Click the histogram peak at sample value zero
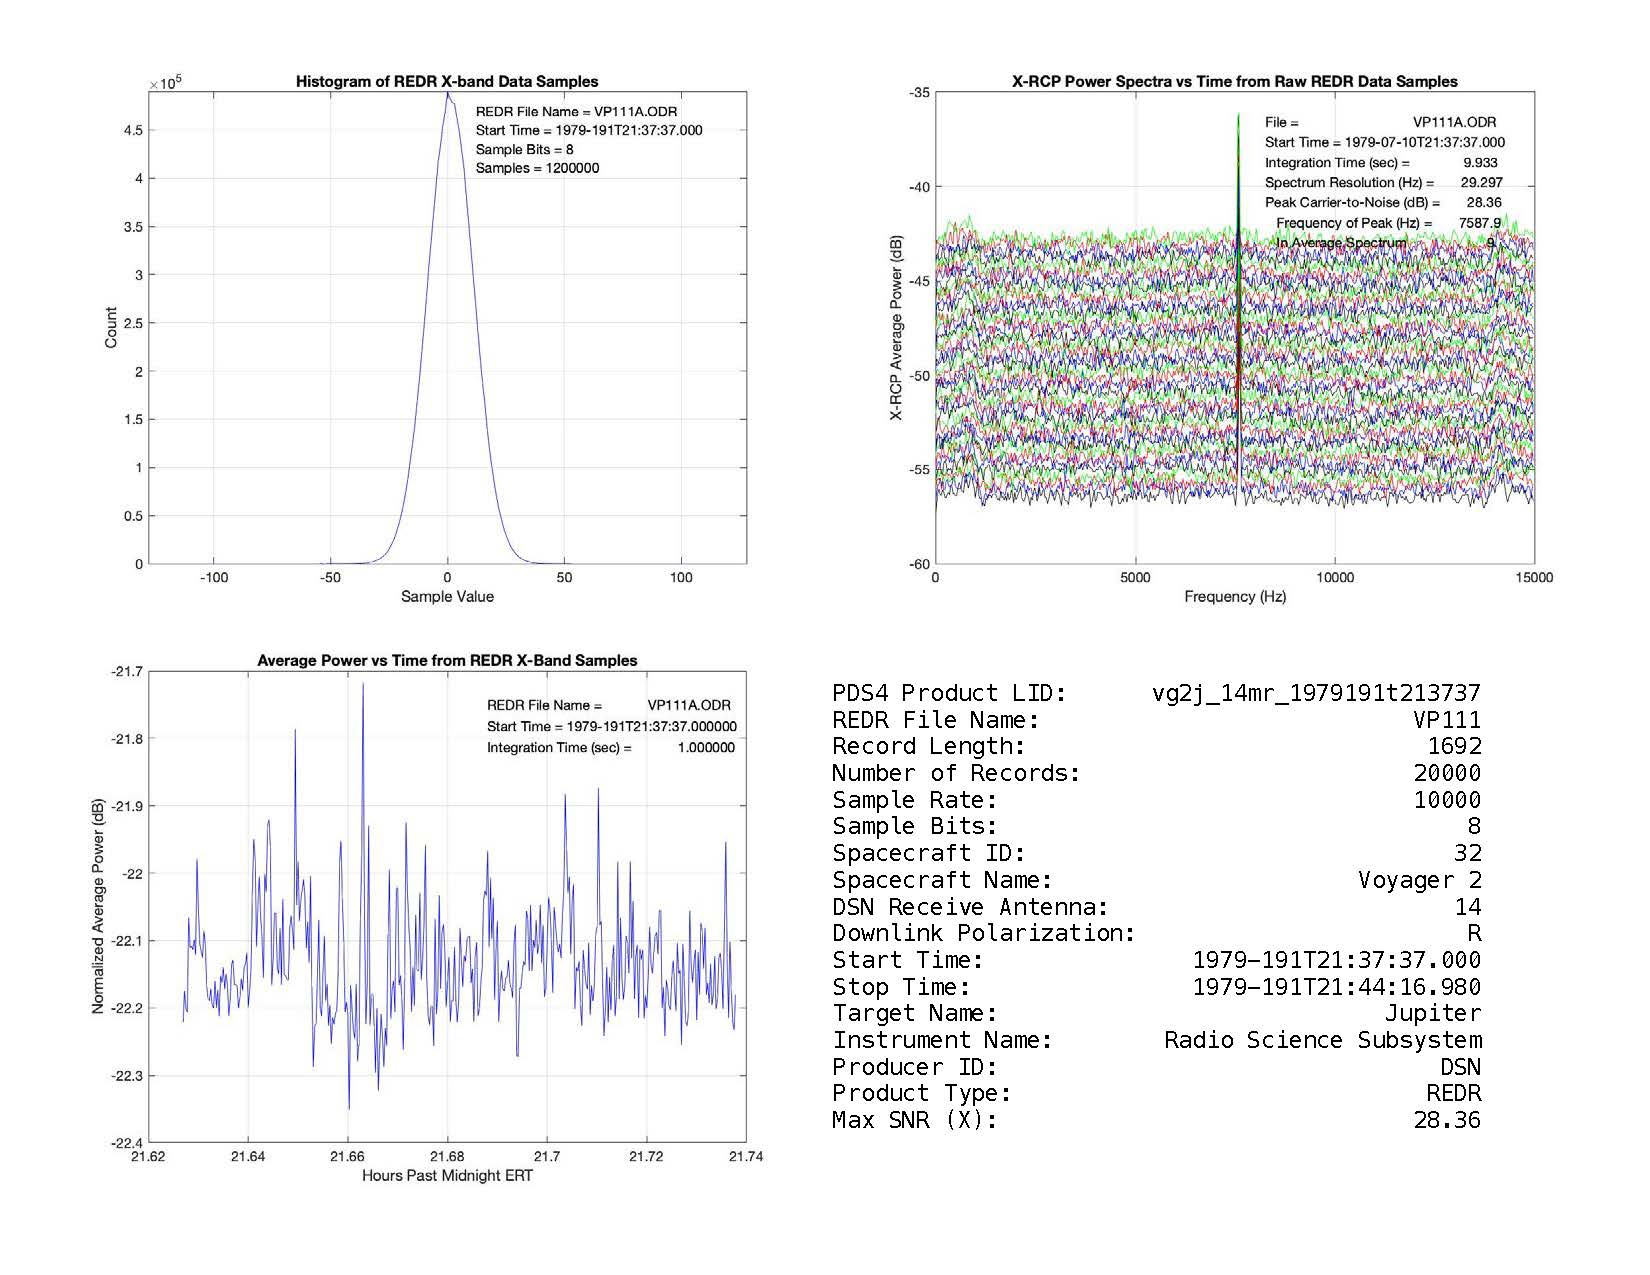The height and width of the screenshot is (1275, 1650). point(447,97)
